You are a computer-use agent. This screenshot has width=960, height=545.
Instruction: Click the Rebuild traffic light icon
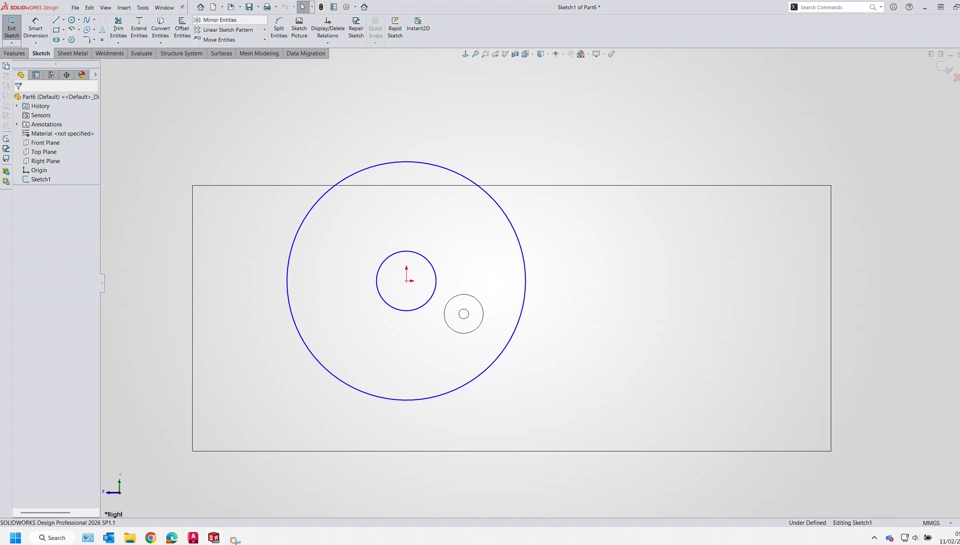click(321, 7)
